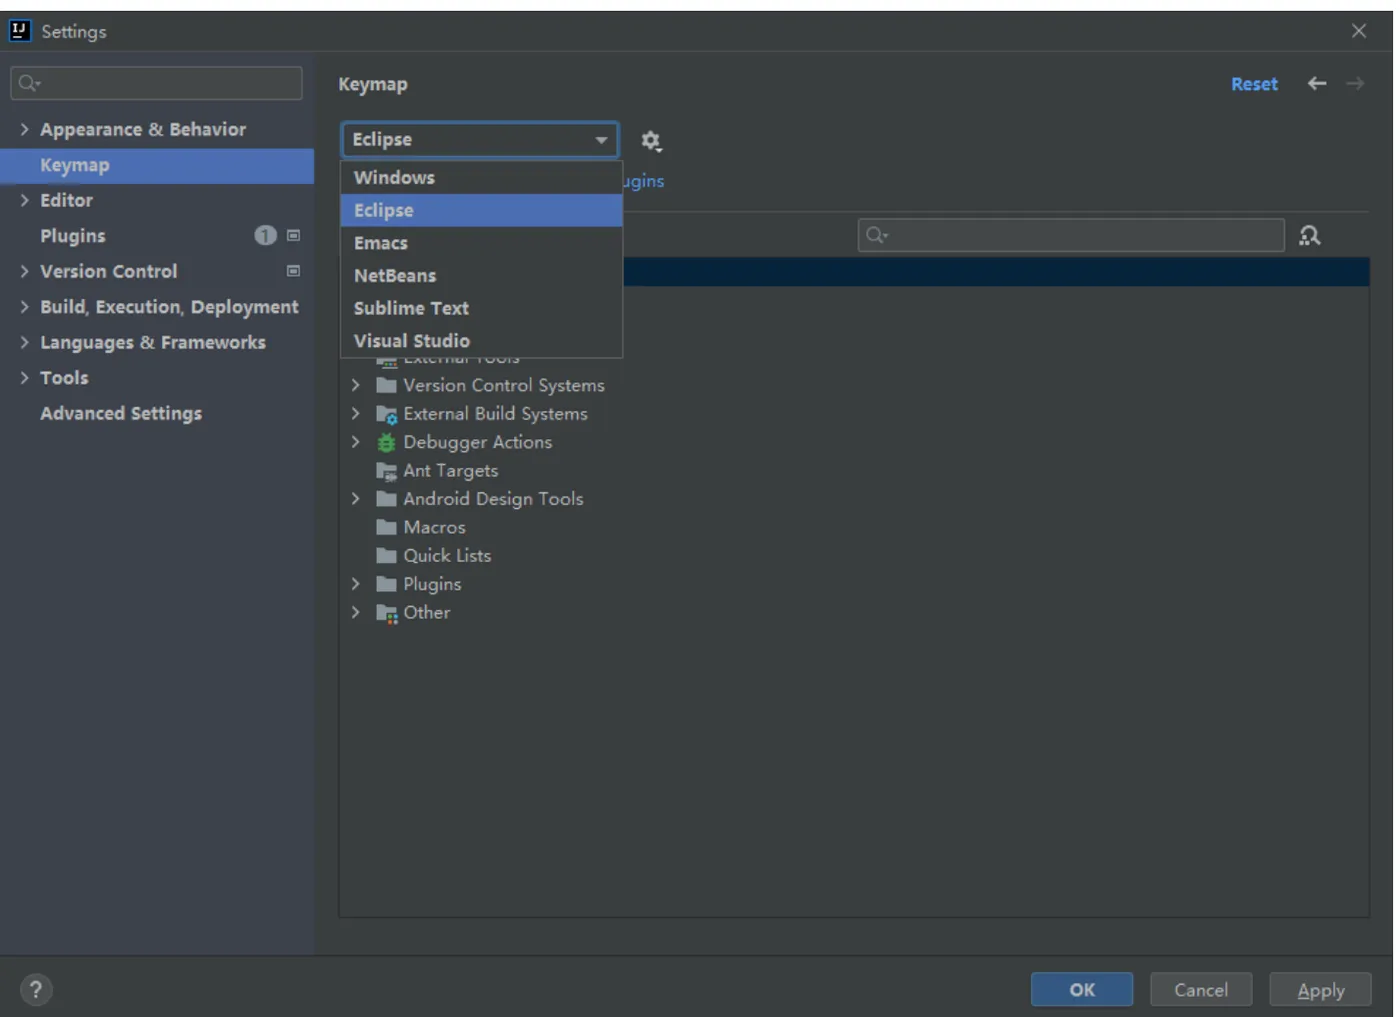The width and height of the screenshot is (1400, 1017).
Task: Click the Reset link
Action: pyautogui.click(x=1254, y=84)
